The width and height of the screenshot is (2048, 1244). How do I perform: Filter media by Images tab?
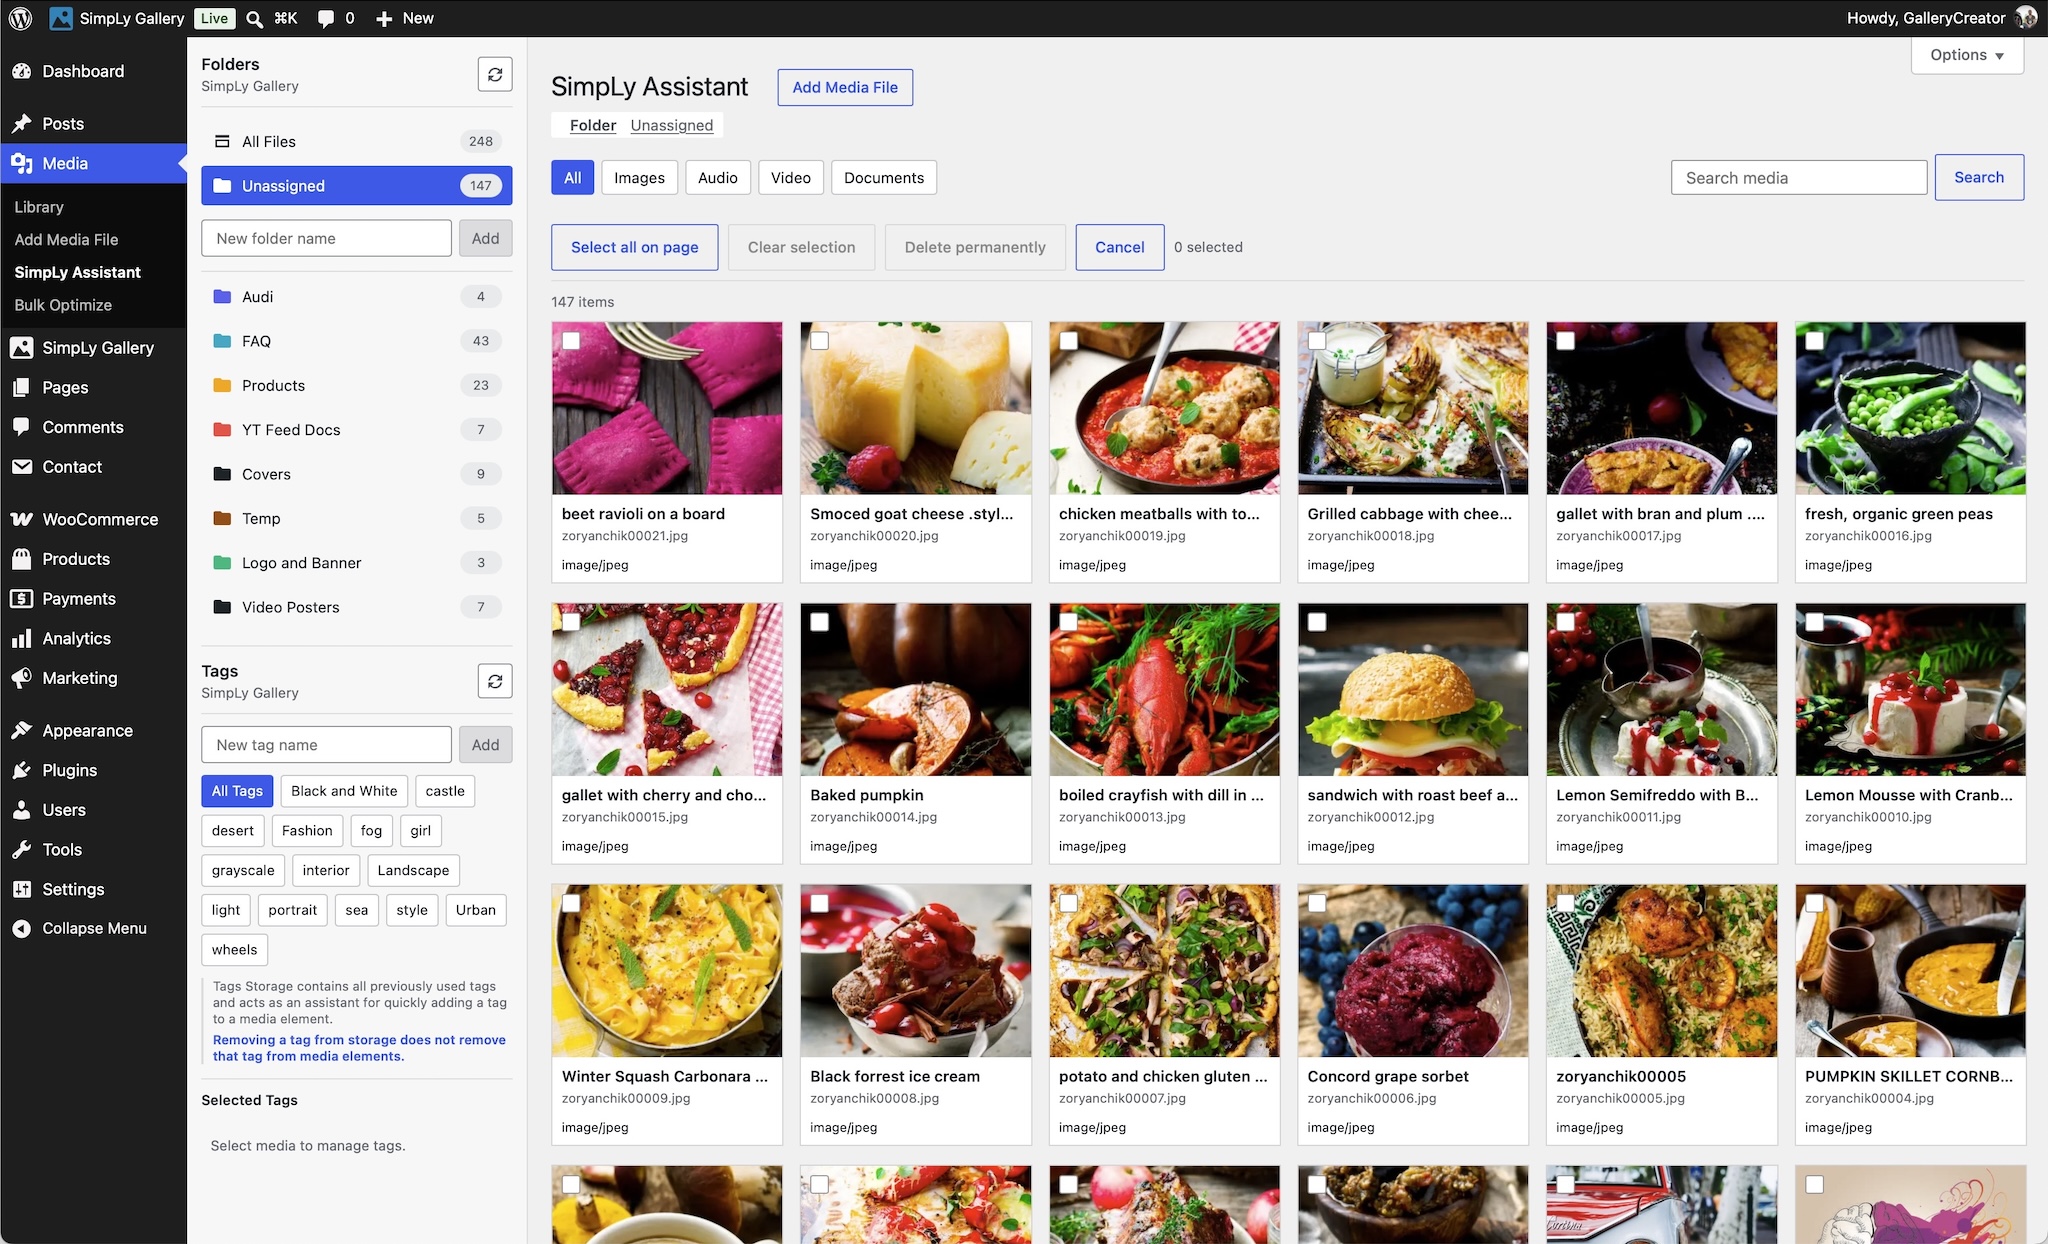tap(639, 178)
